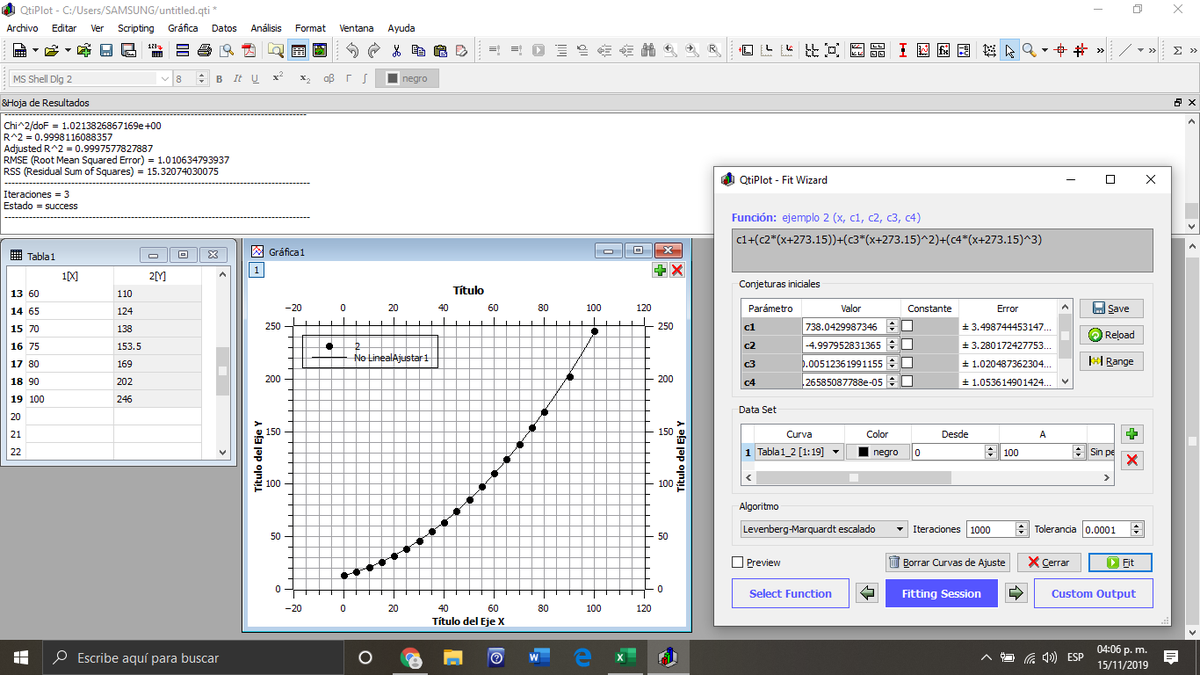Screen dimensions: 1200x675
Task: Click the c1 value spinner arrows
Action: [892, 326]
